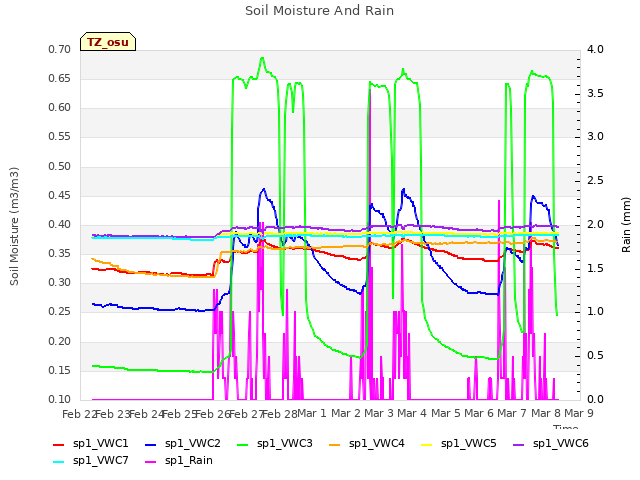Screen dimensions: 640x480
Task: Click the Mar 2 x-axis date label
Action: (346, 413)
